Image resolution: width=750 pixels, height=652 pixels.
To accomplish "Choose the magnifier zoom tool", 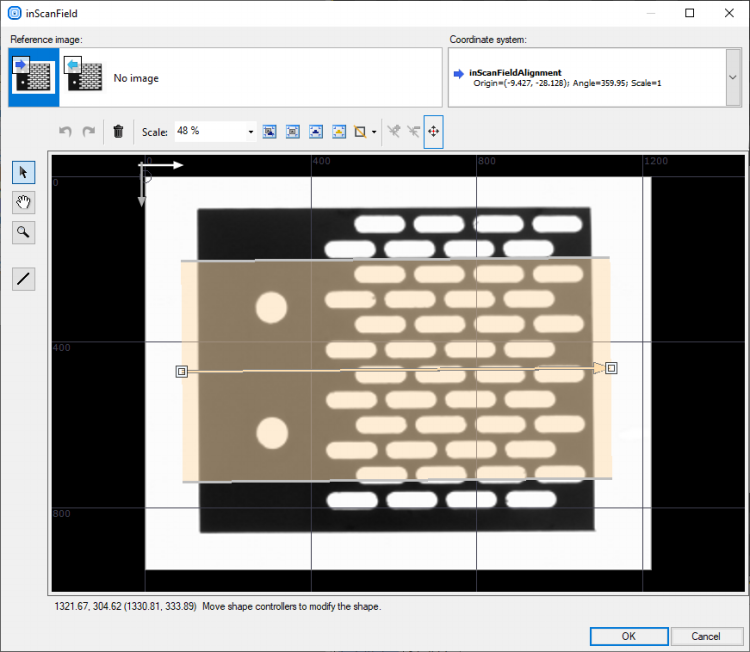I will pos(23,233).
